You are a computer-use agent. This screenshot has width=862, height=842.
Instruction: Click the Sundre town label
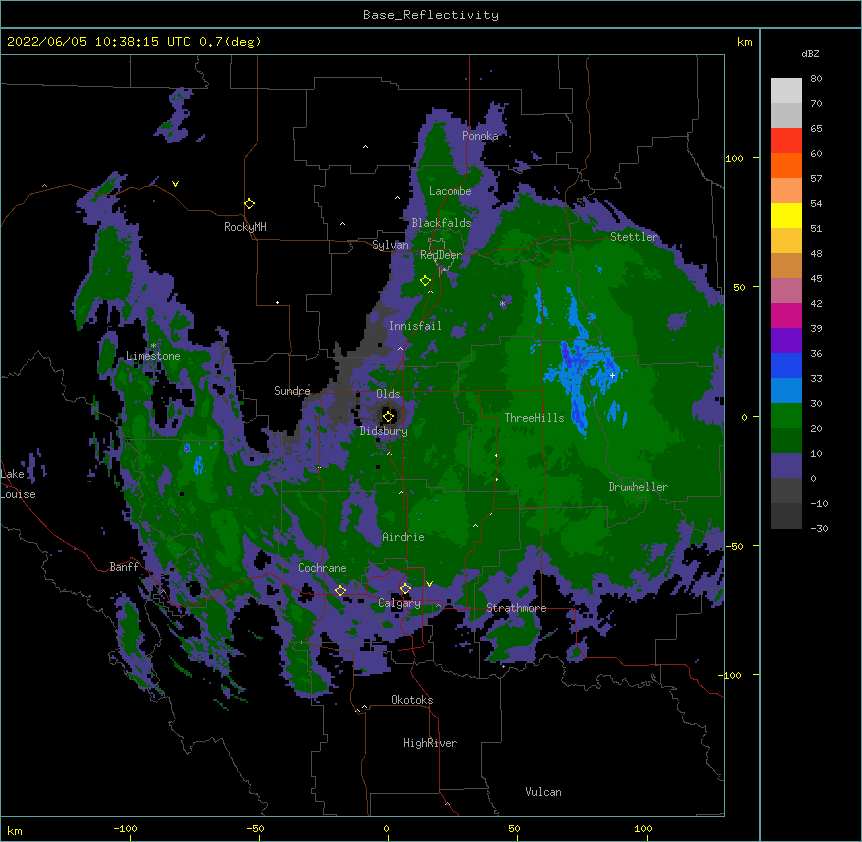[292, 391]
